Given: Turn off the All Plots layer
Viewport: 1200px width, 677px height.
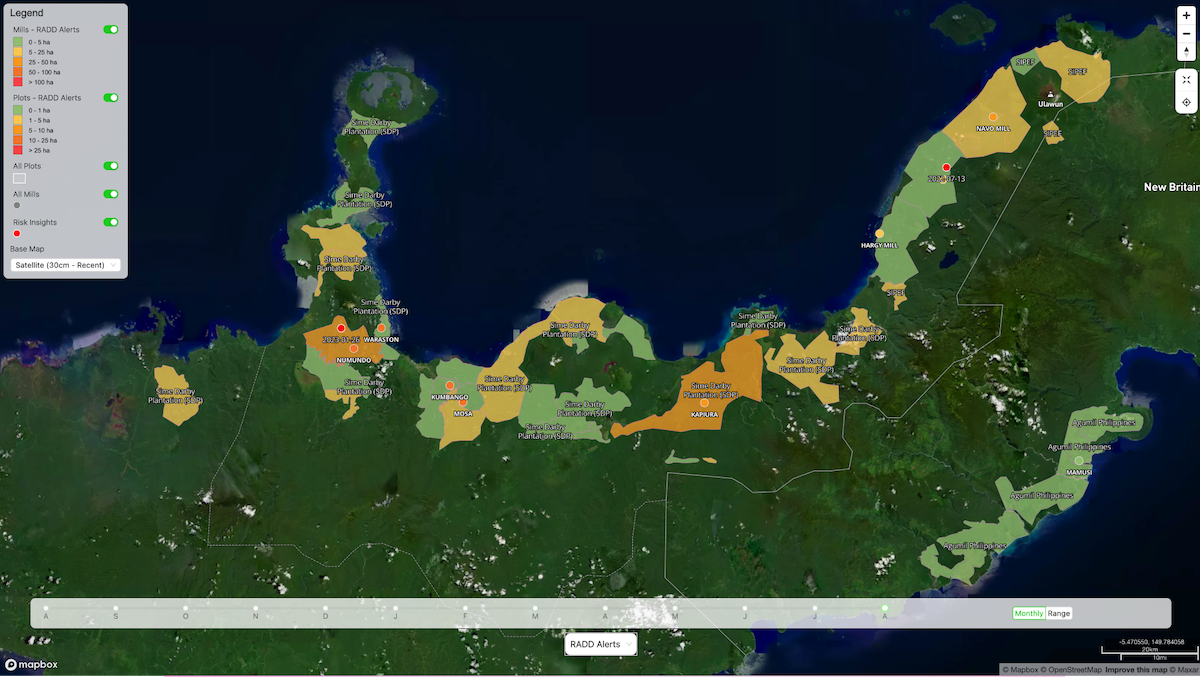Looking at the screenshot, I should 111,166.
